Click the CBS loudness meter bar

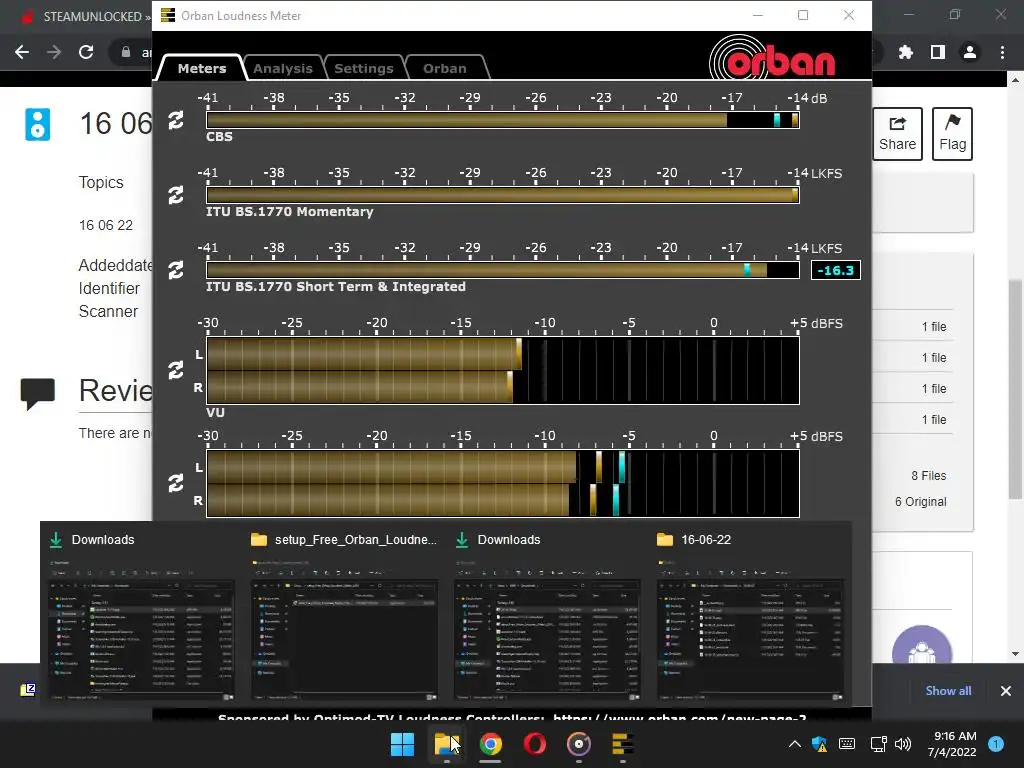click(503, 120)
